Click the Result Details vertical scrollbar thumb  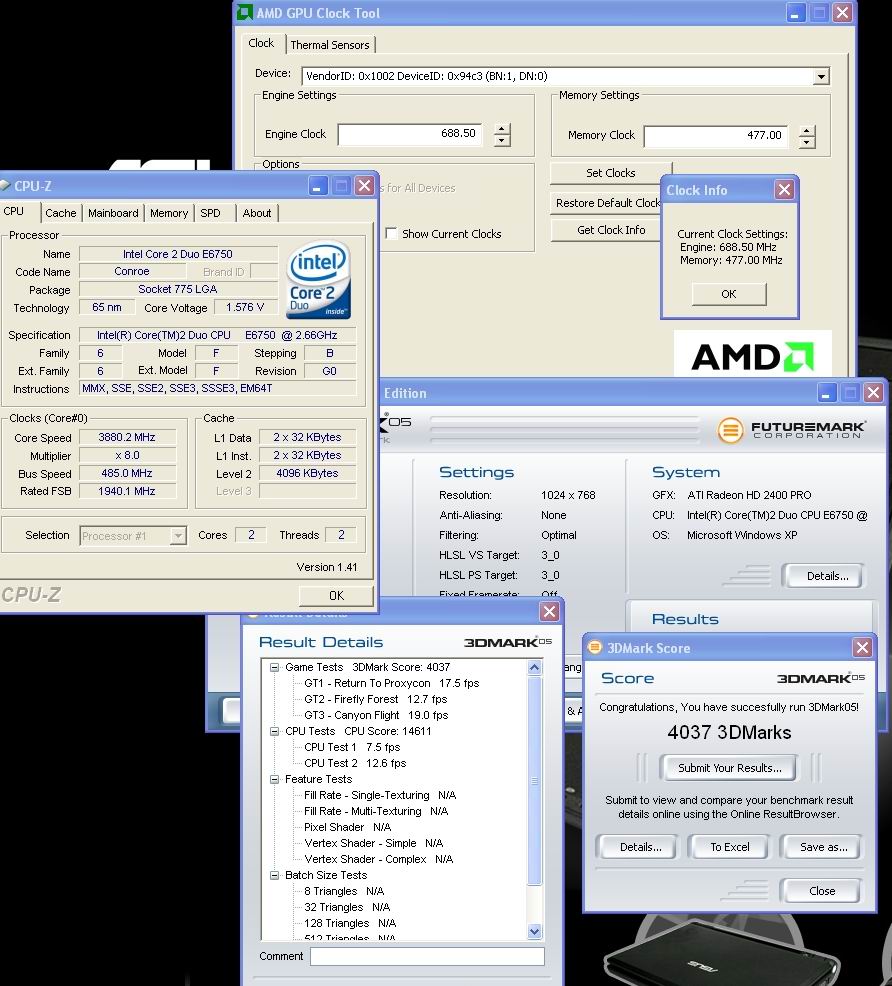coord(534,780)
